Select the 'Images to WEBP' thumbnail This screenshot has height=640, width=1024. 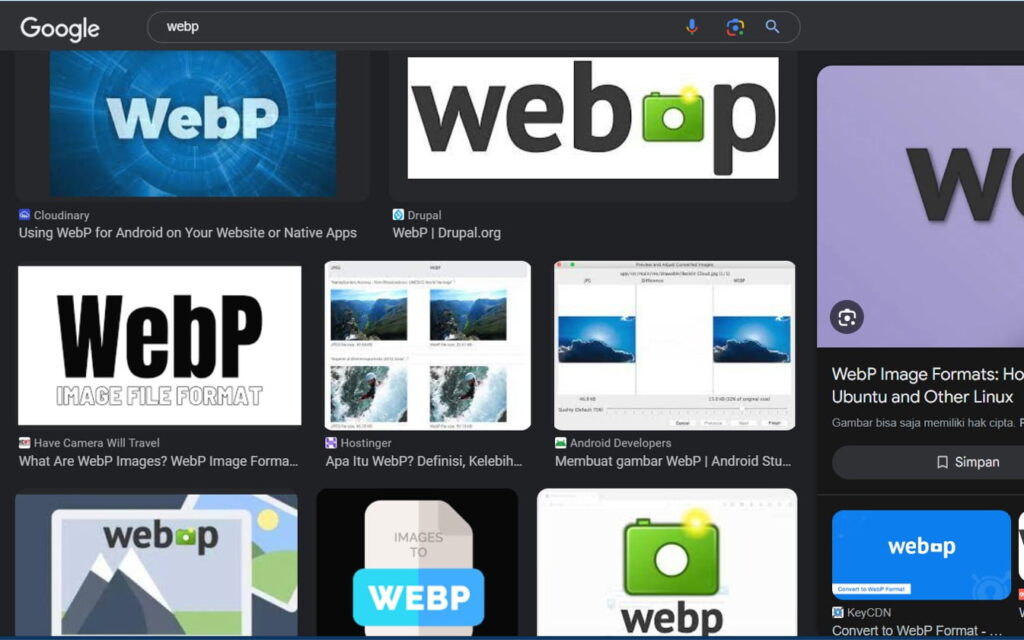(x=417, y=565)
